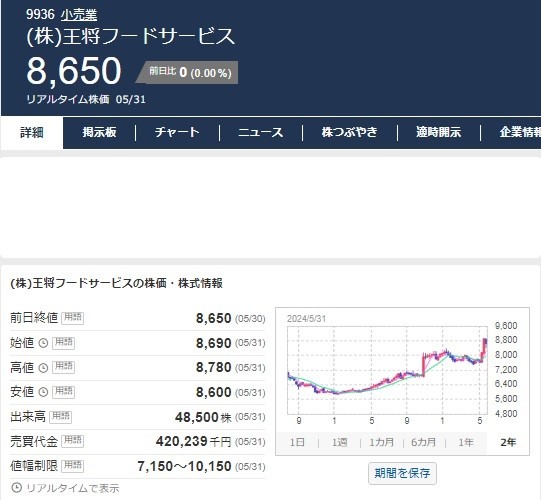
Task: Switch to the チャート tab
Action: click(x=177, y=132)
